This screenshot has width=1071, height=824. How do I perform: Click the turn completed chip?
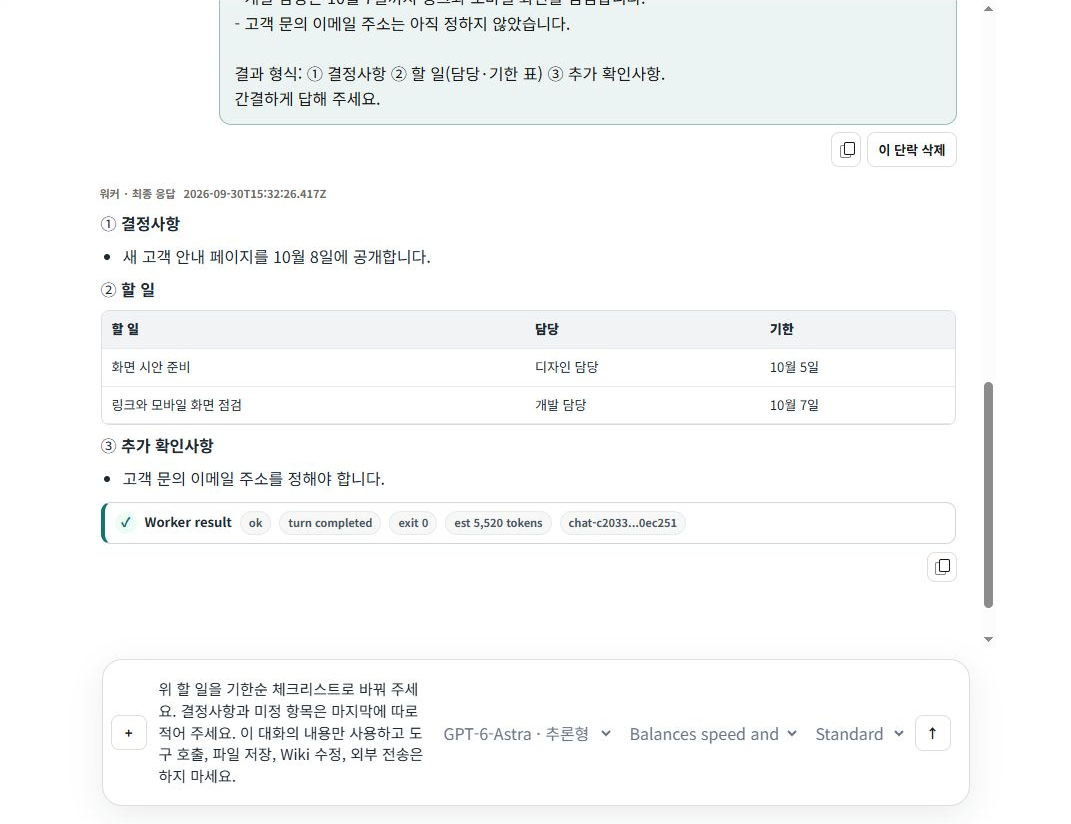tap(330, 523)
